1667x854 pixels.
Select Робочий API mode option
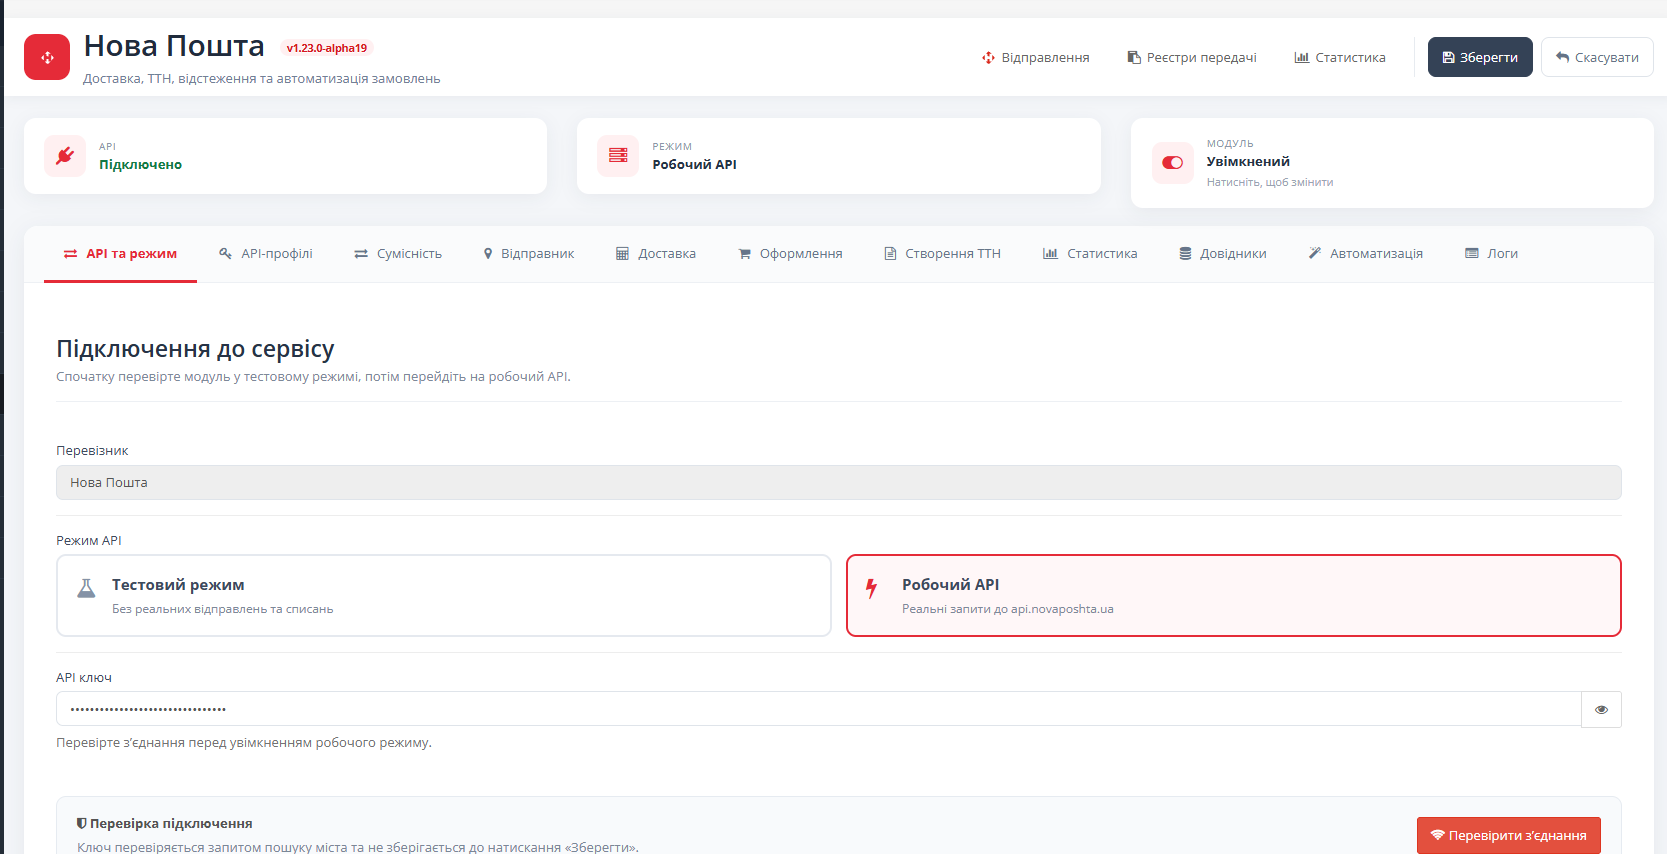pos(1234,596)
